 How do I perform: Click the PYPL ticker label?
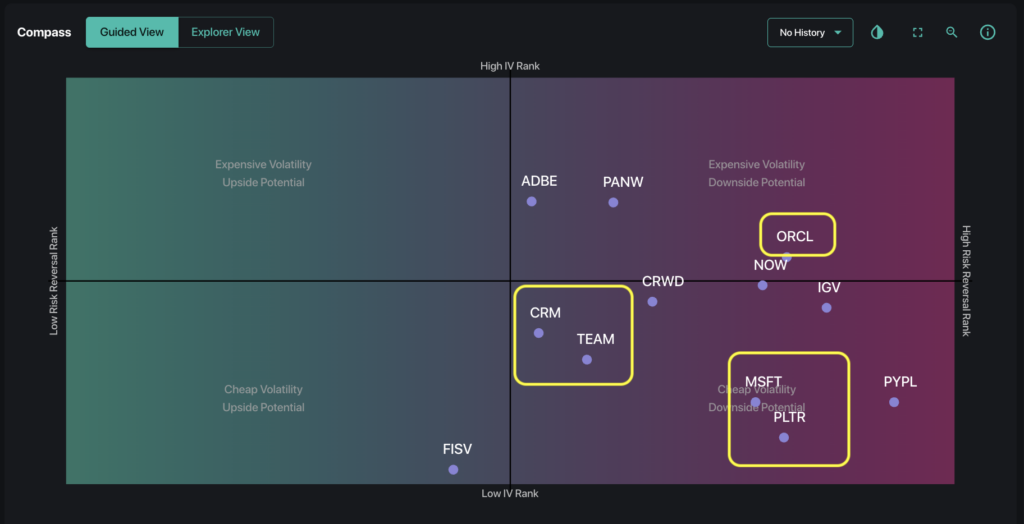(901, 382)
